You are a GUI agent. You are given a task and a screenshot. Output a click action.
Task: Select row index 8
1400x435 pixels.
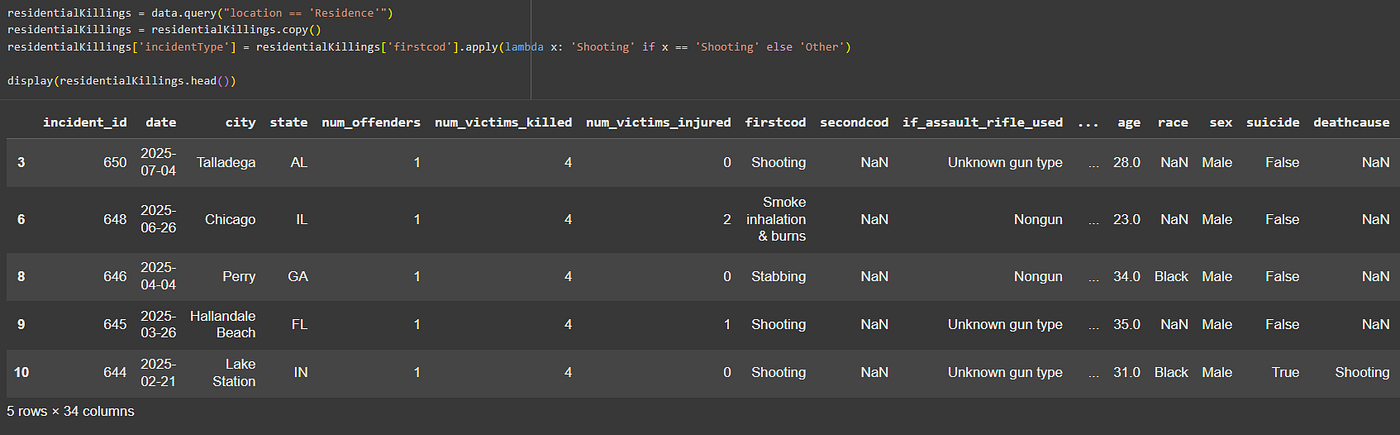tap(21, 276)
